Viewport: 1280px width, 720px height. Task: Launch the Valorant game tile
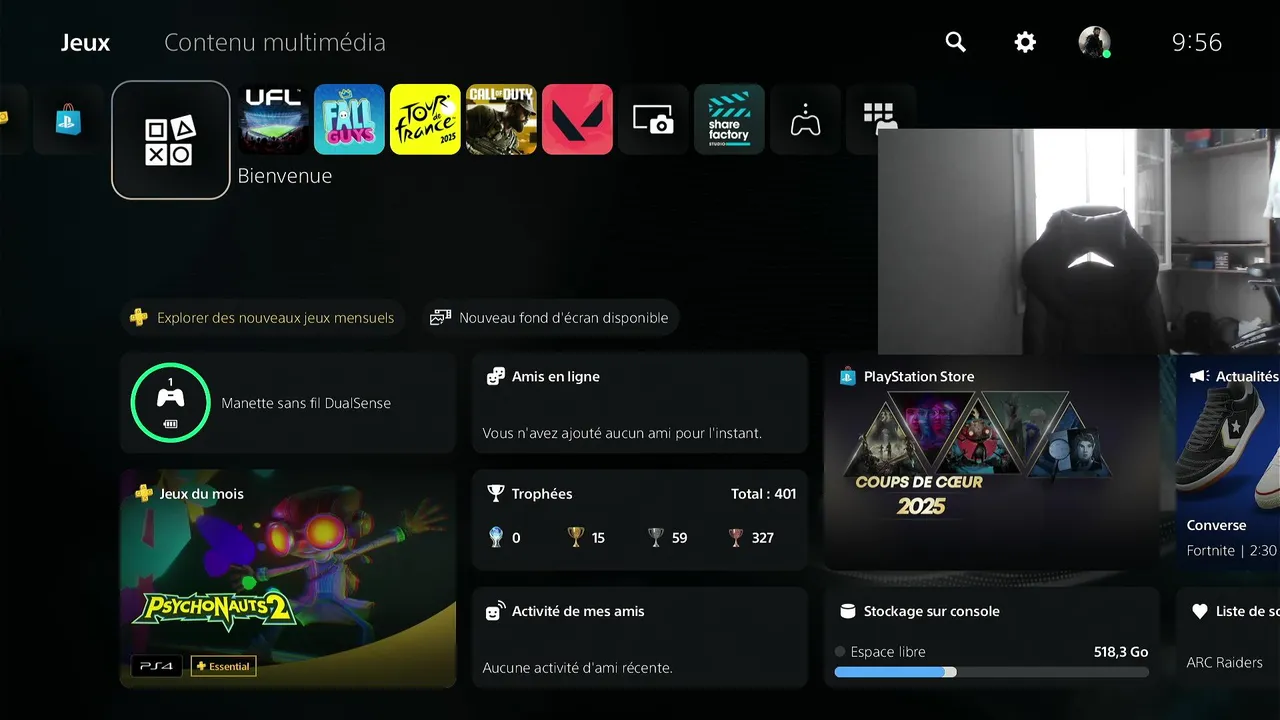tap(577, 119)
